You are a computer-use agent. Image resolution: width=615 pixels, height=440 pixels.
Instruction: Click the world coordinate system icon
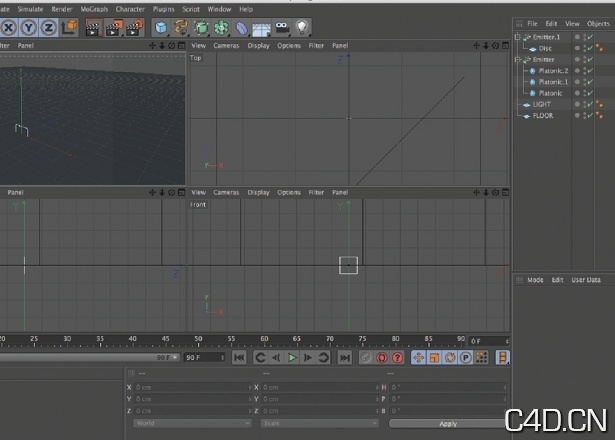coord(69,27)
